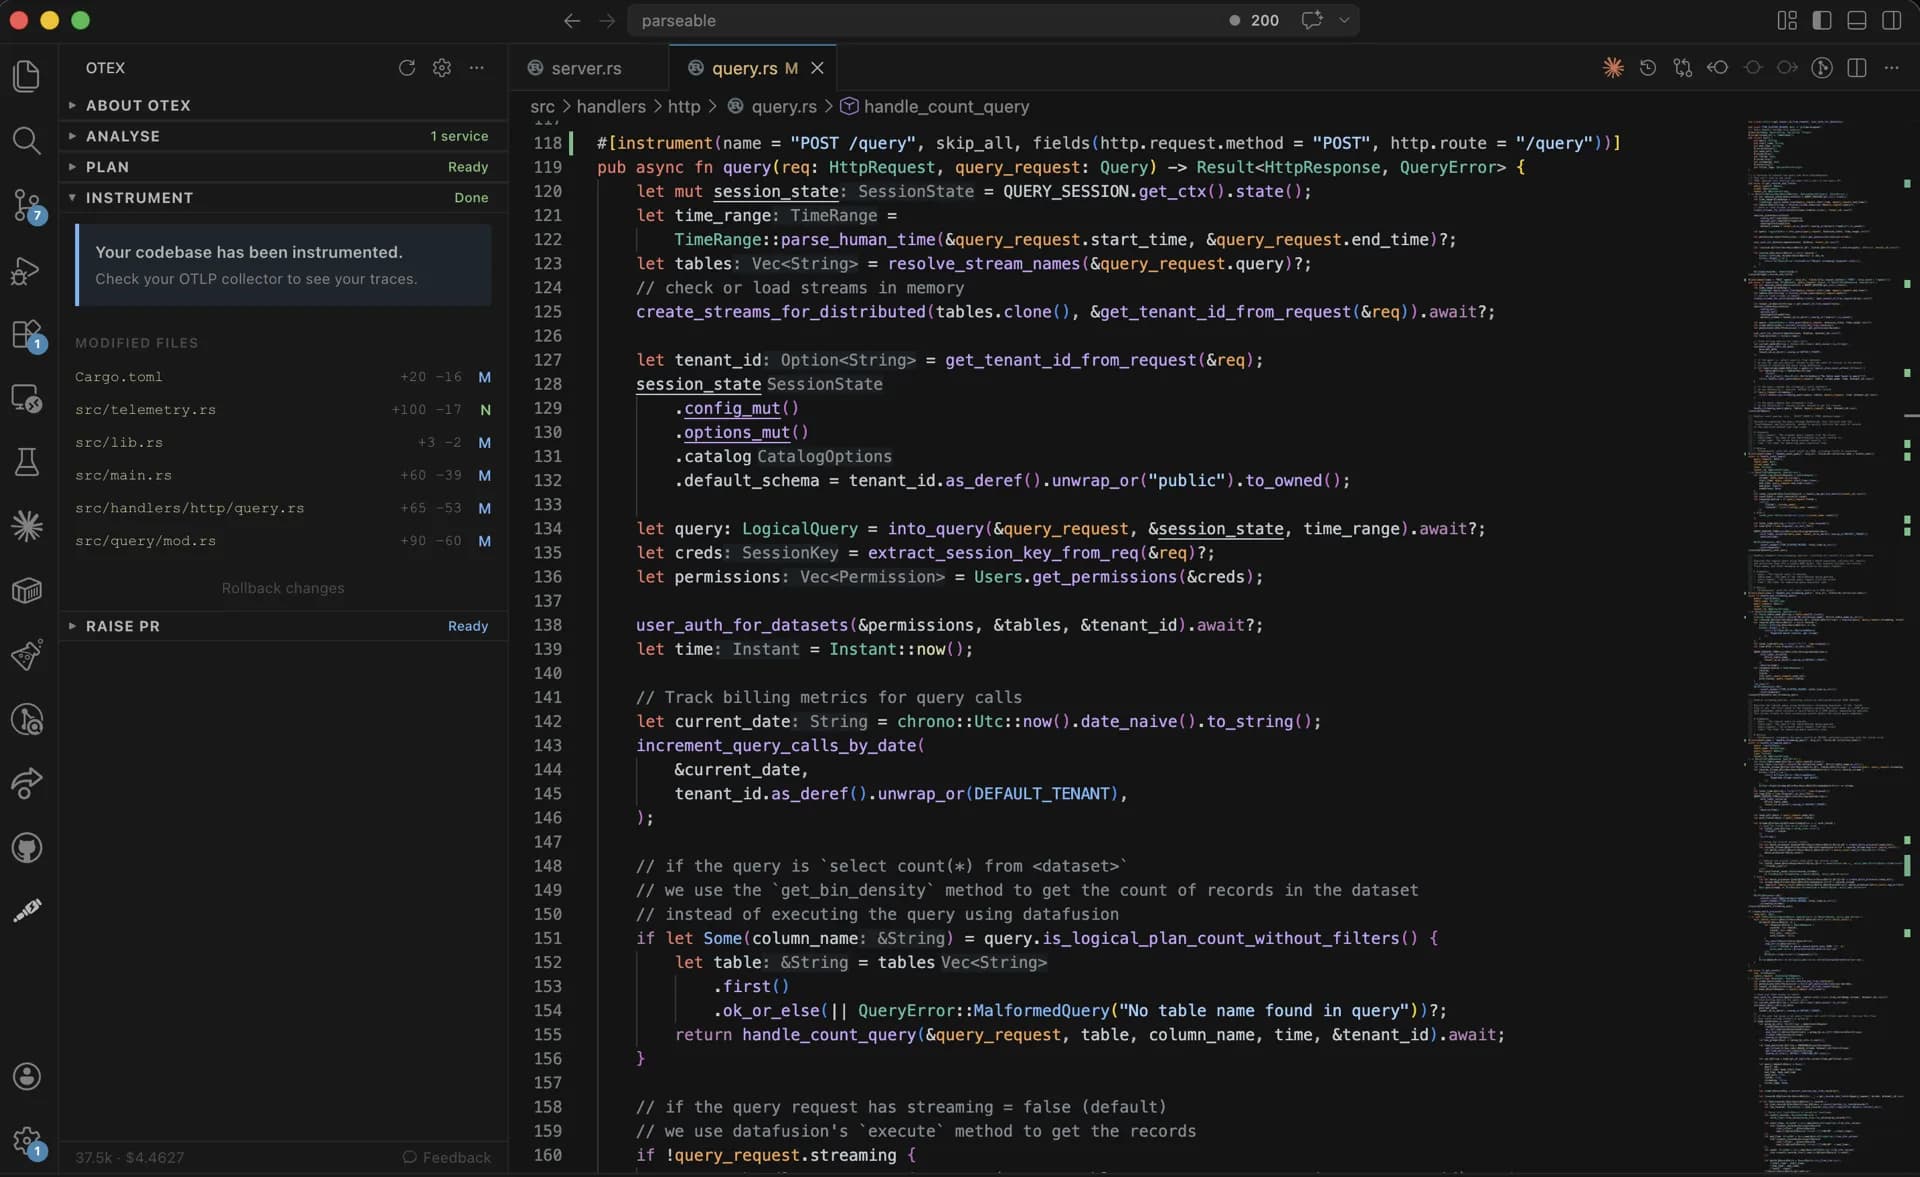Toggle the primary side bar layout button
1920x1177 pixels.
click(x=1821, y=20)
